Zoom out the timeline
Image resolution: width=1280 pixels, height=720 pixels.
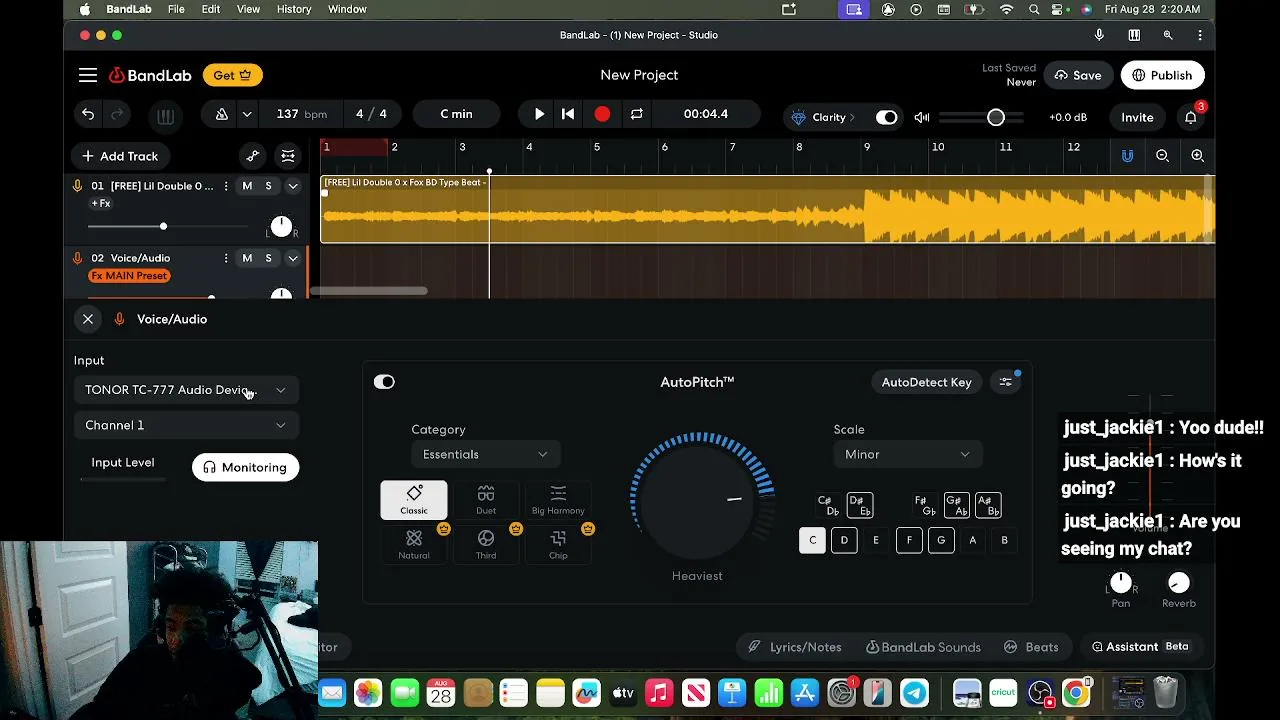(x=1162, y=156)
